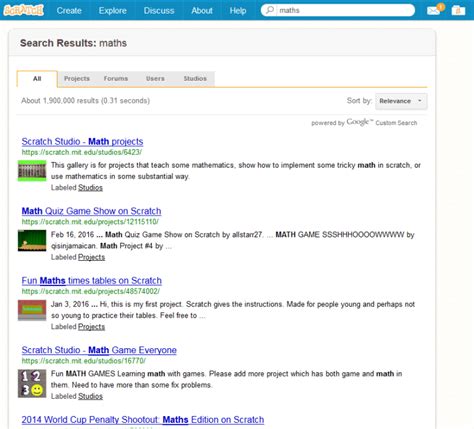The image size is (474, 429).
Task: Switch to the Studios tab
Action: 195,79
